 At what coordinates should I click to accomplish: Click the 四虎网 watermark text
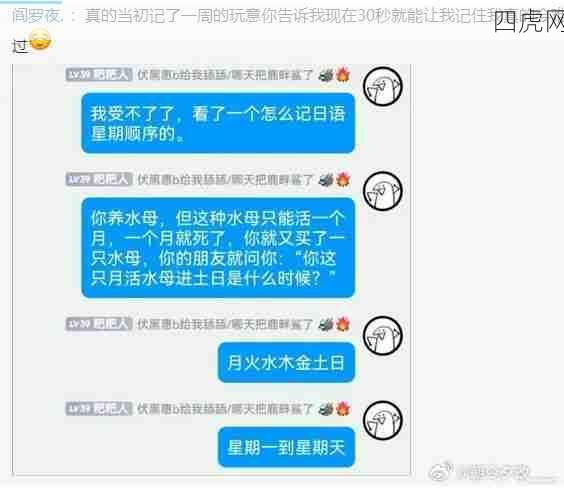point(529,21)
